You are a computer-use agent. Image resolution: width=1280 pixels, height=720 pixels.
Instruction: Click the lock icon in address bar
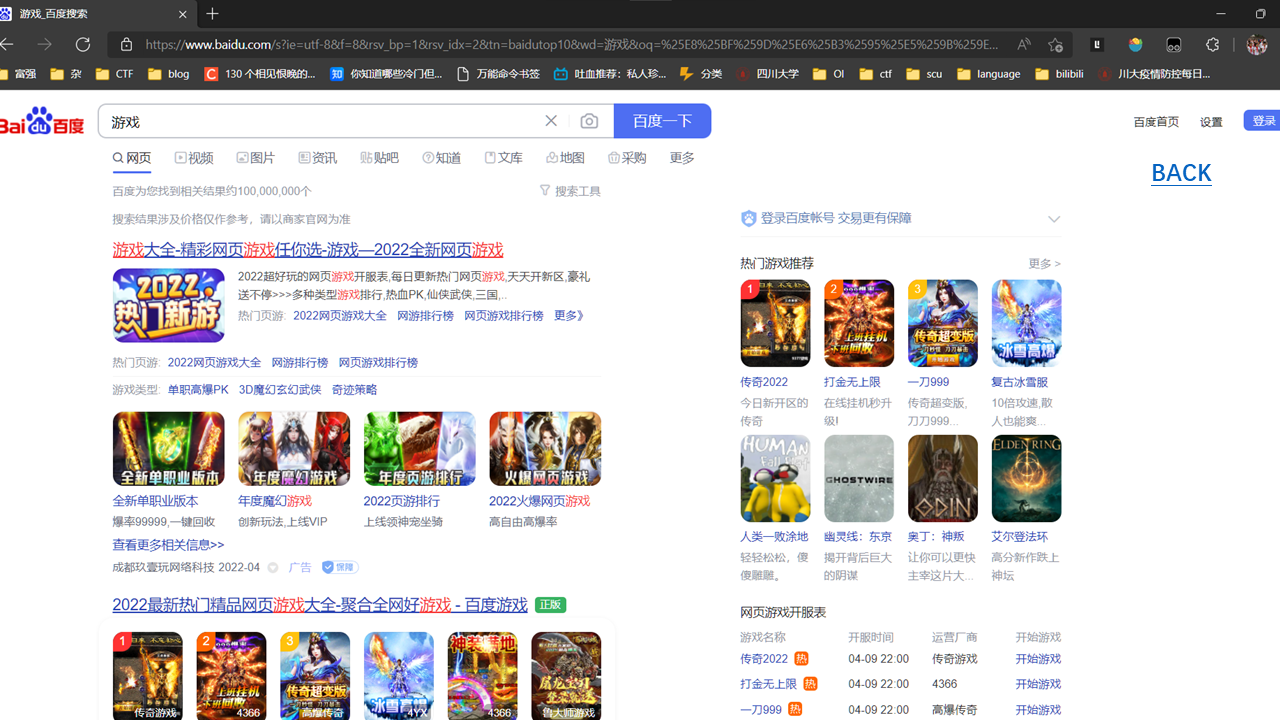click(126, 44)
